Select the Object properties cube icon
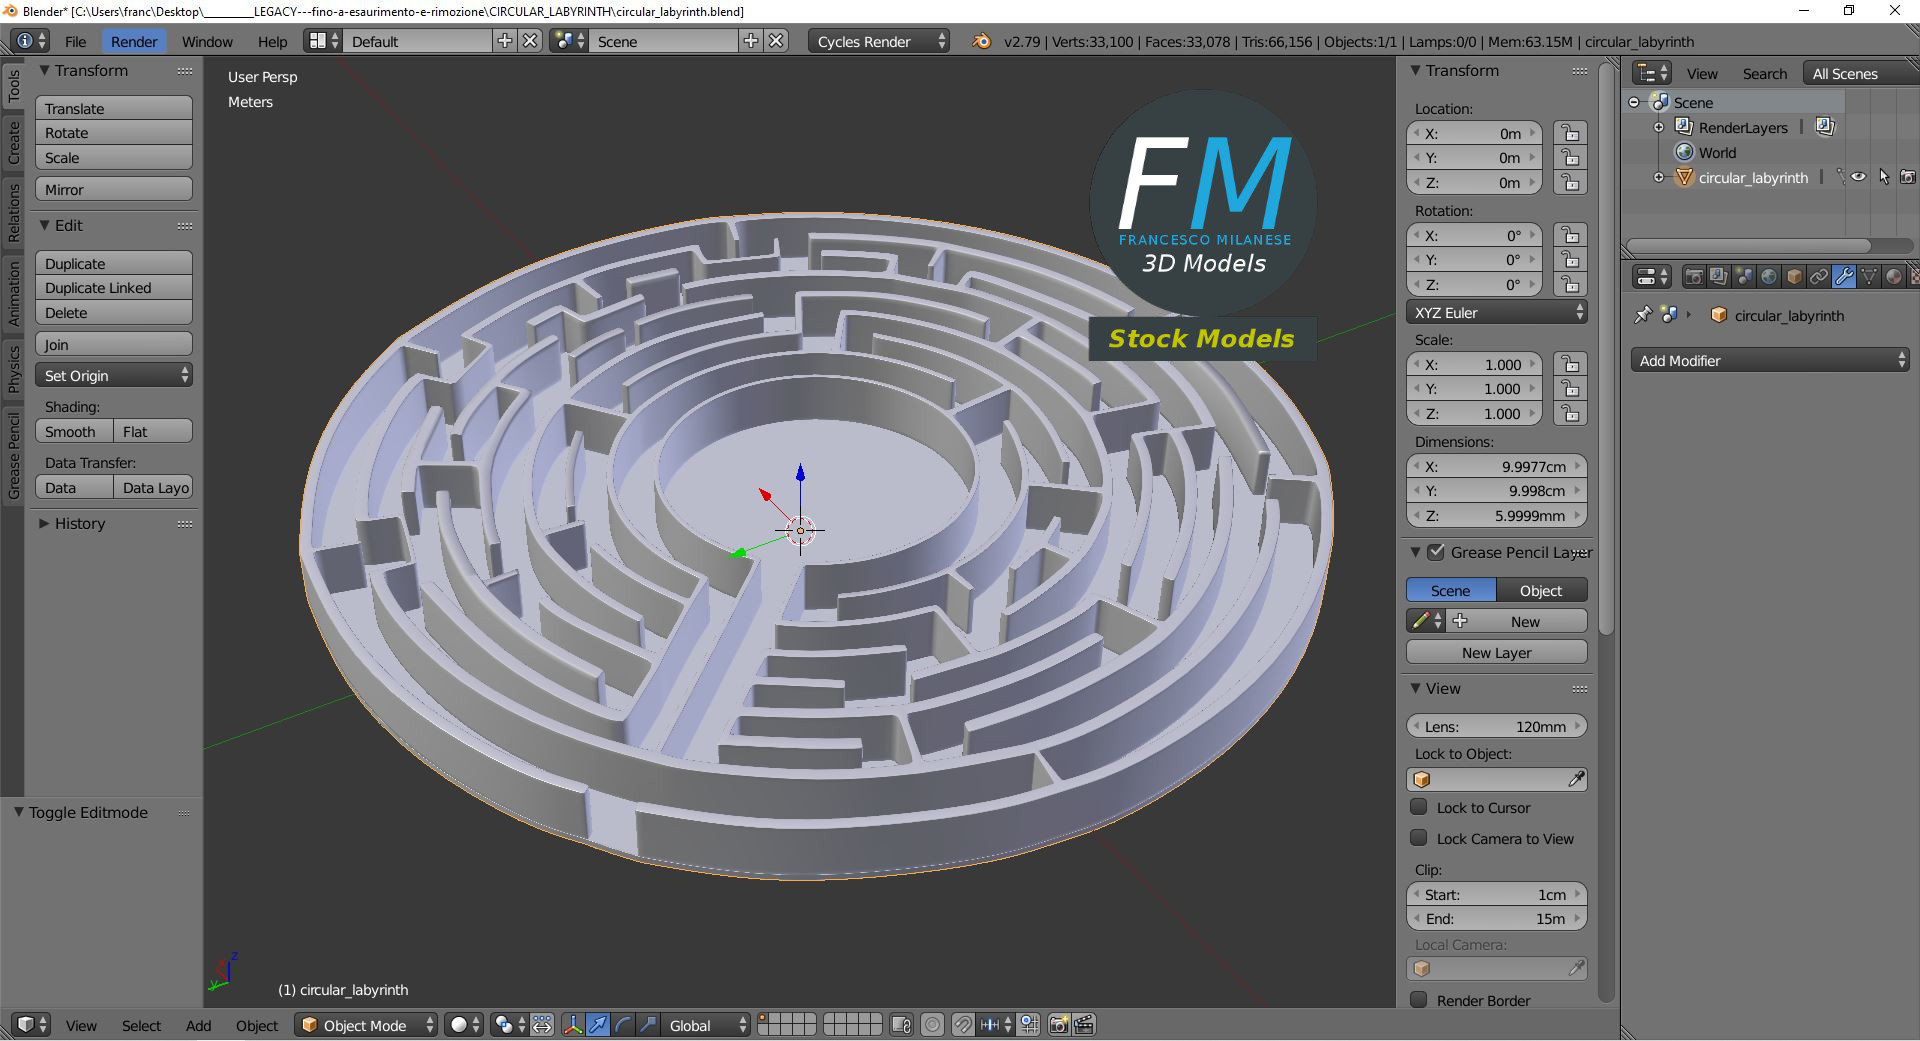 pyautogui.click(x=1795, y=277)
